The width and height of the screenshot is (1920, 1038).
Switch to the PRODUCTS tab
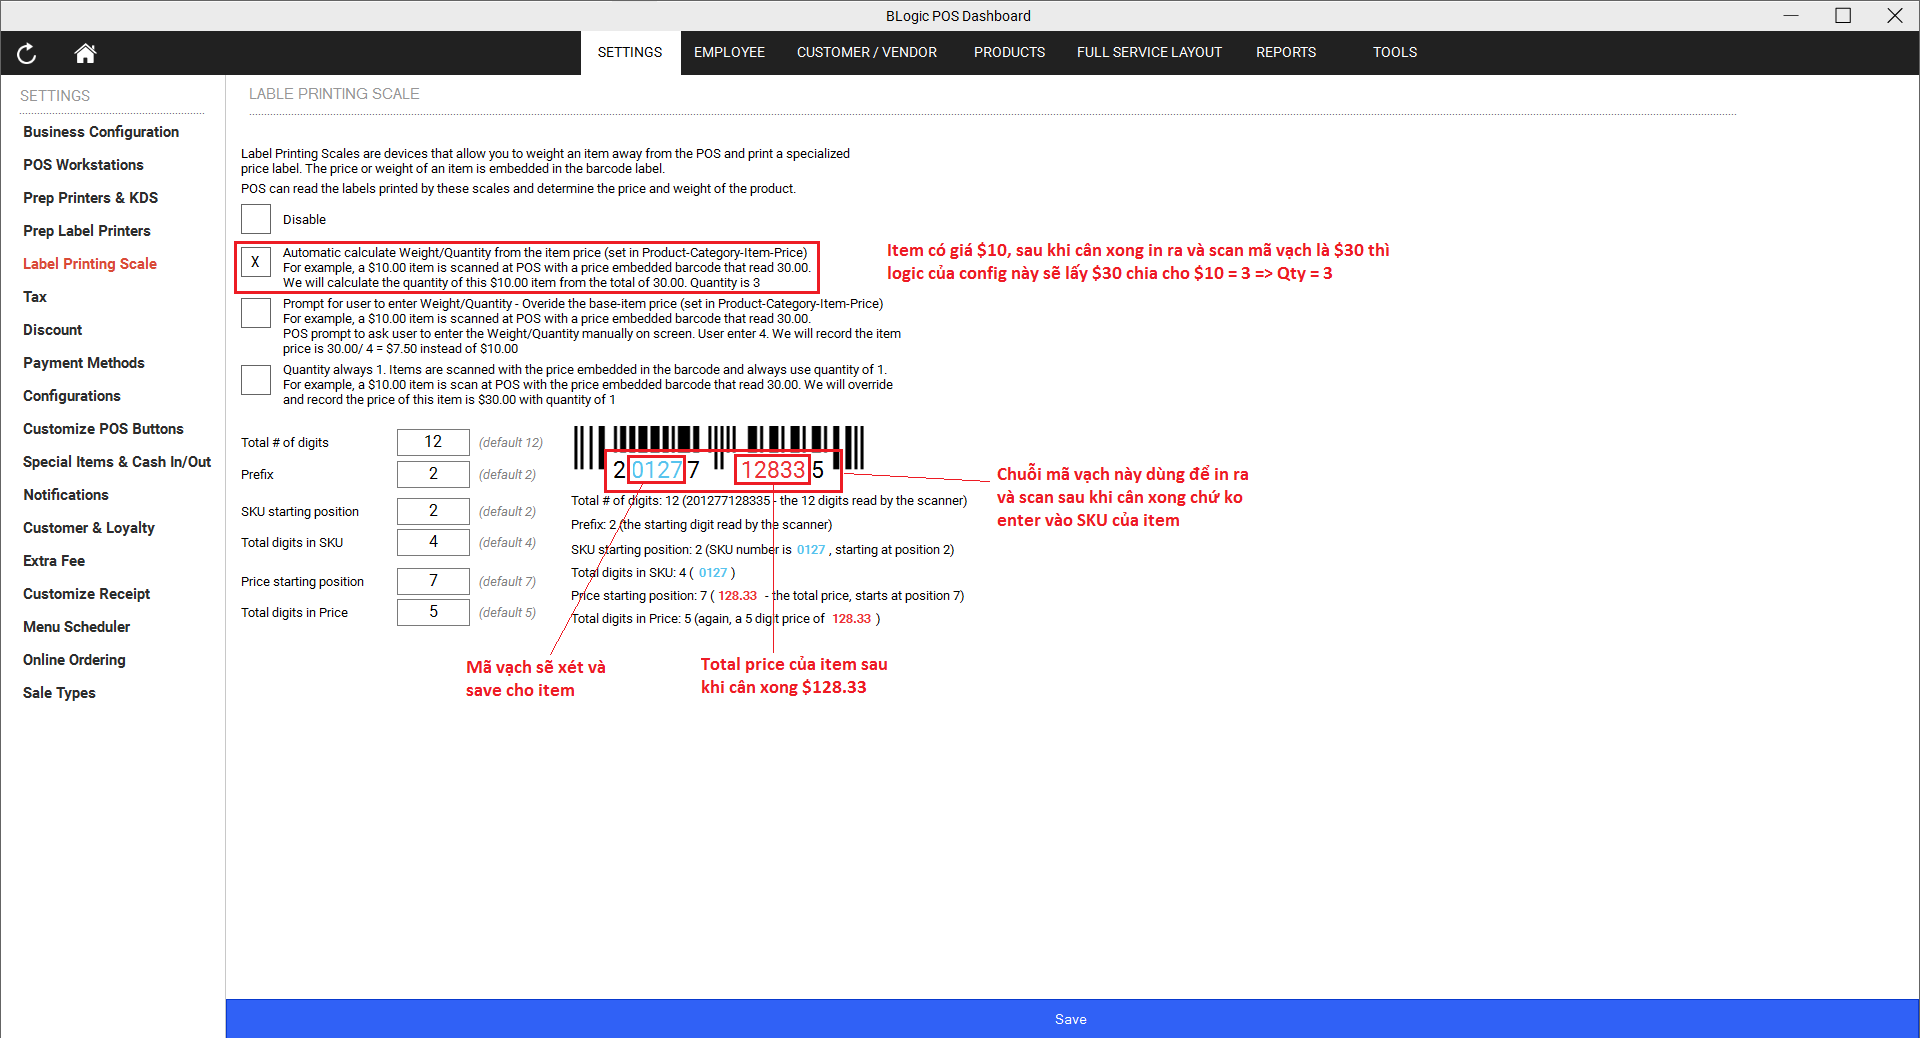pos(1009,53)
